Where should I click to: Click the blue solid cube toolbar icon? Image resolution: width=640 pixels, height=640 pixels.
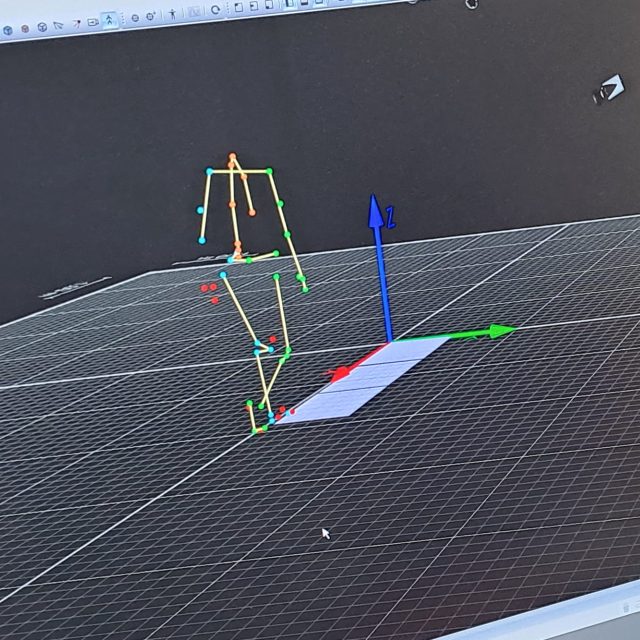pos(8,30)
